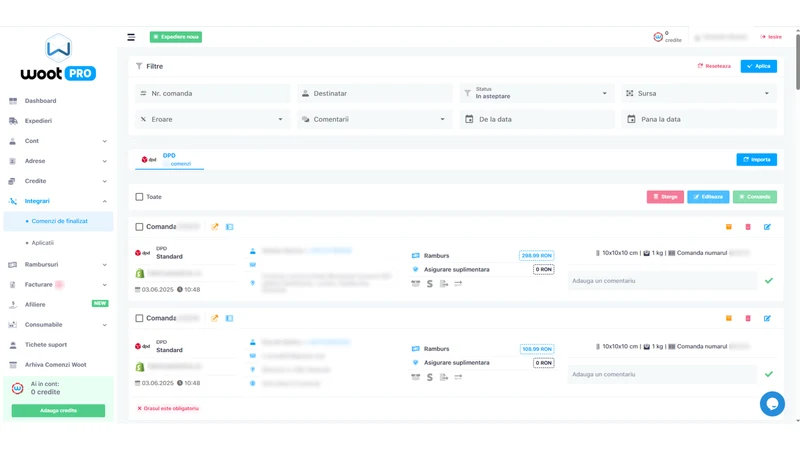Collapse the Integrari sidebar section
The image size is (800, 450).
(x=58, y=201)
